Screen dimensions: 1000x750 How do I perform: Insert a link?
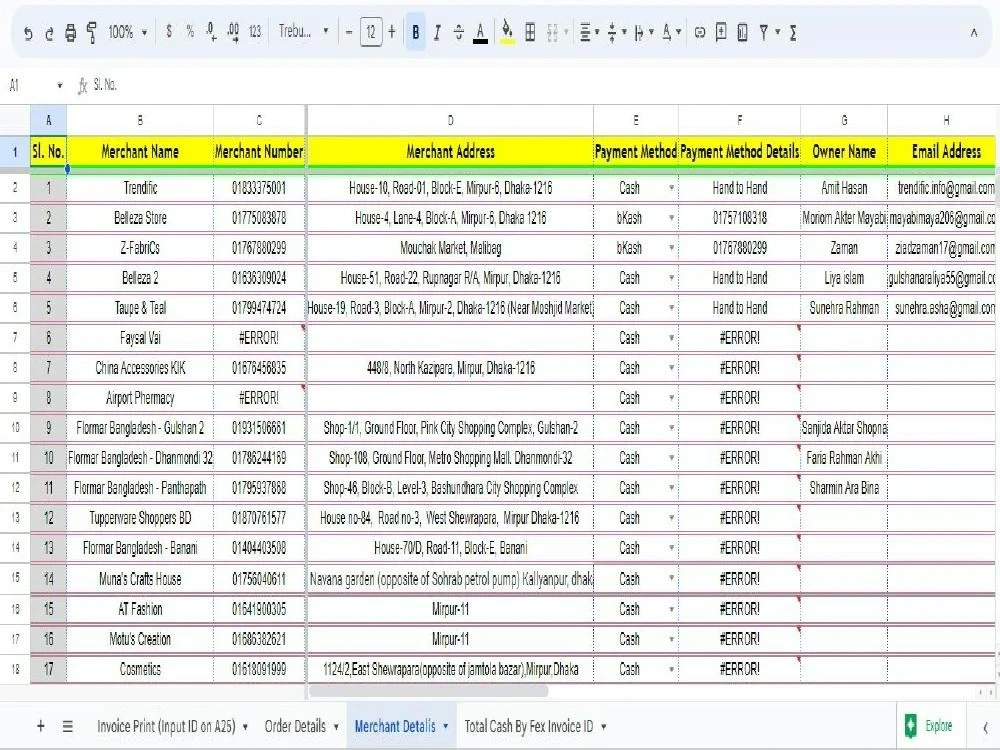[700, 32]
